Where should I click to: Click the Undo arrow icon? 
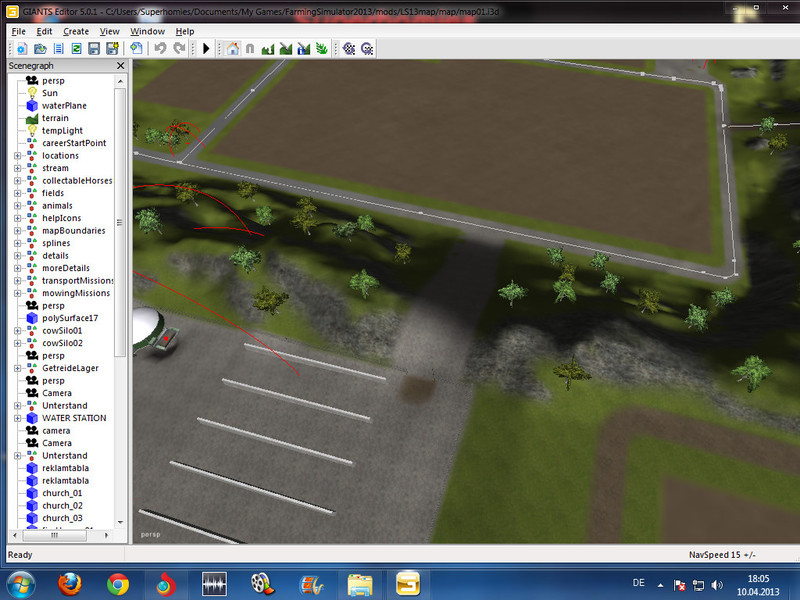click(160, 48)
